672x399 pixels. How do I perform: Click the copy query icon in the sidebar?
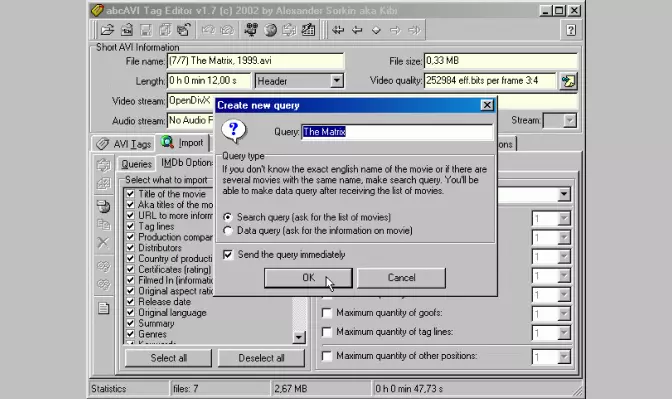pos(103,224)
